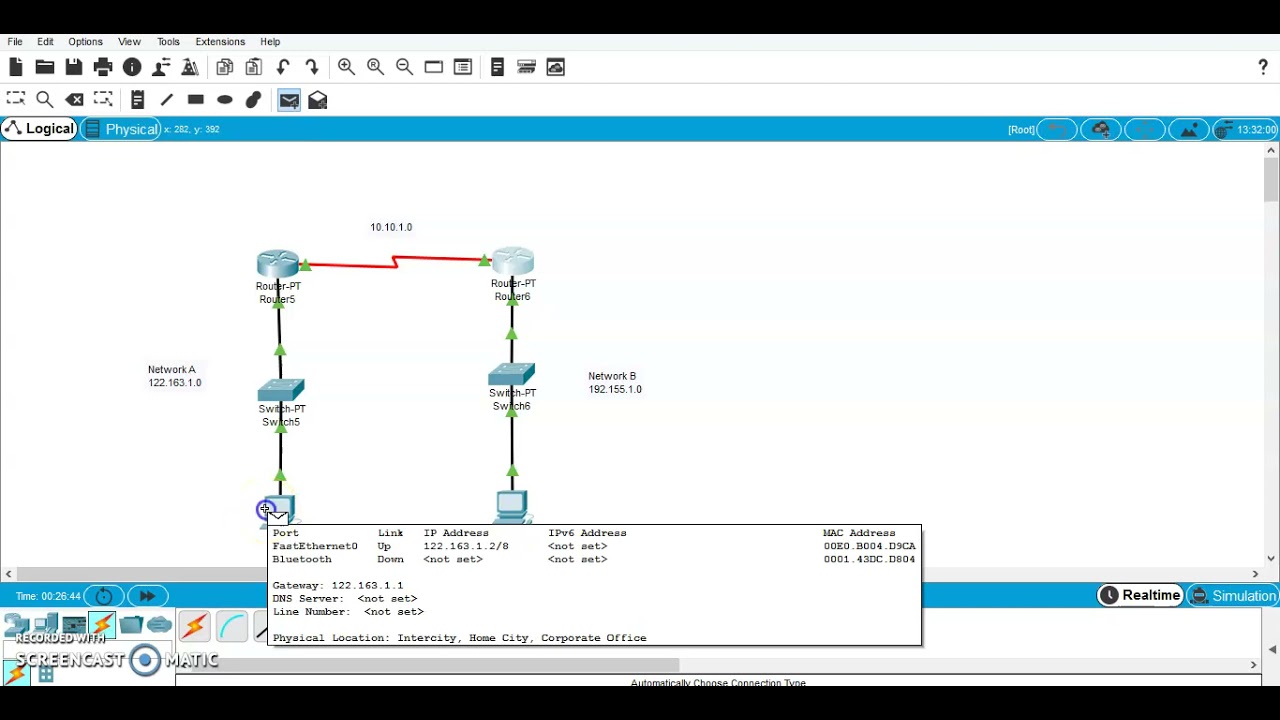Open the File menu
Screen dimensions: 1280x720
pyautogui.click(x=15, y=42)
